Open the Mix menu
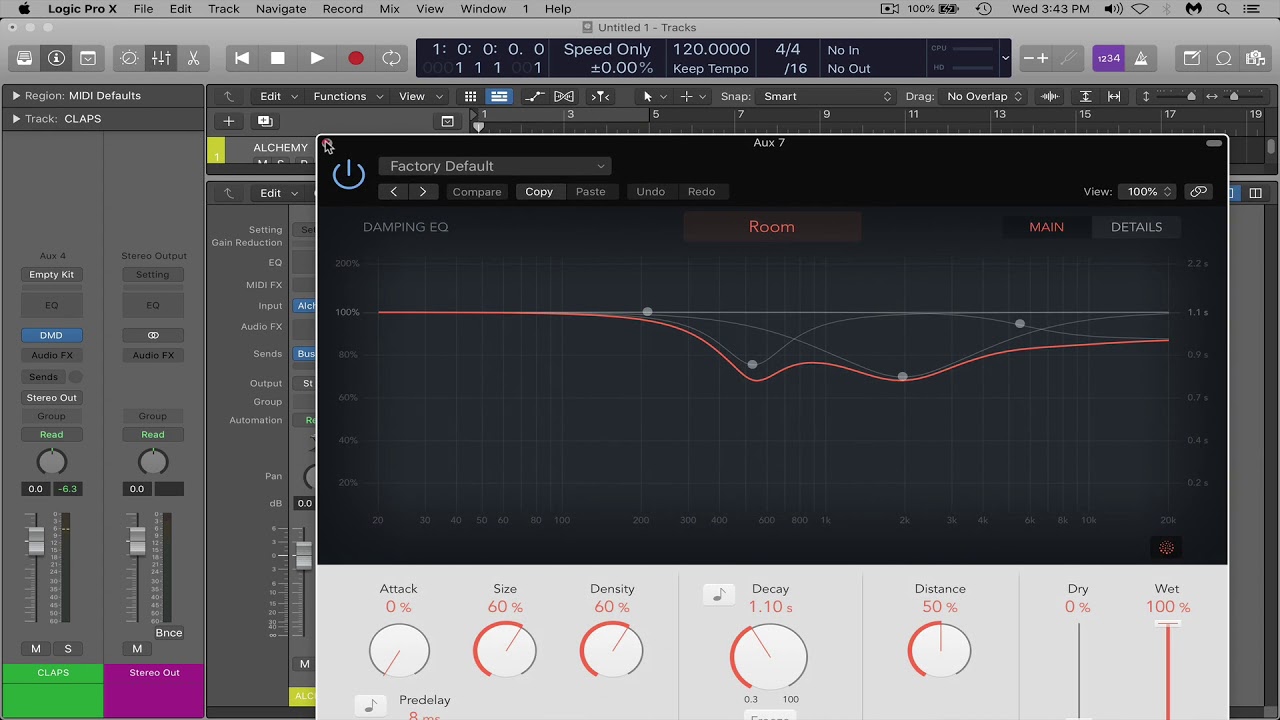Viewport: 1280px width, 720px height. (390, 9)
